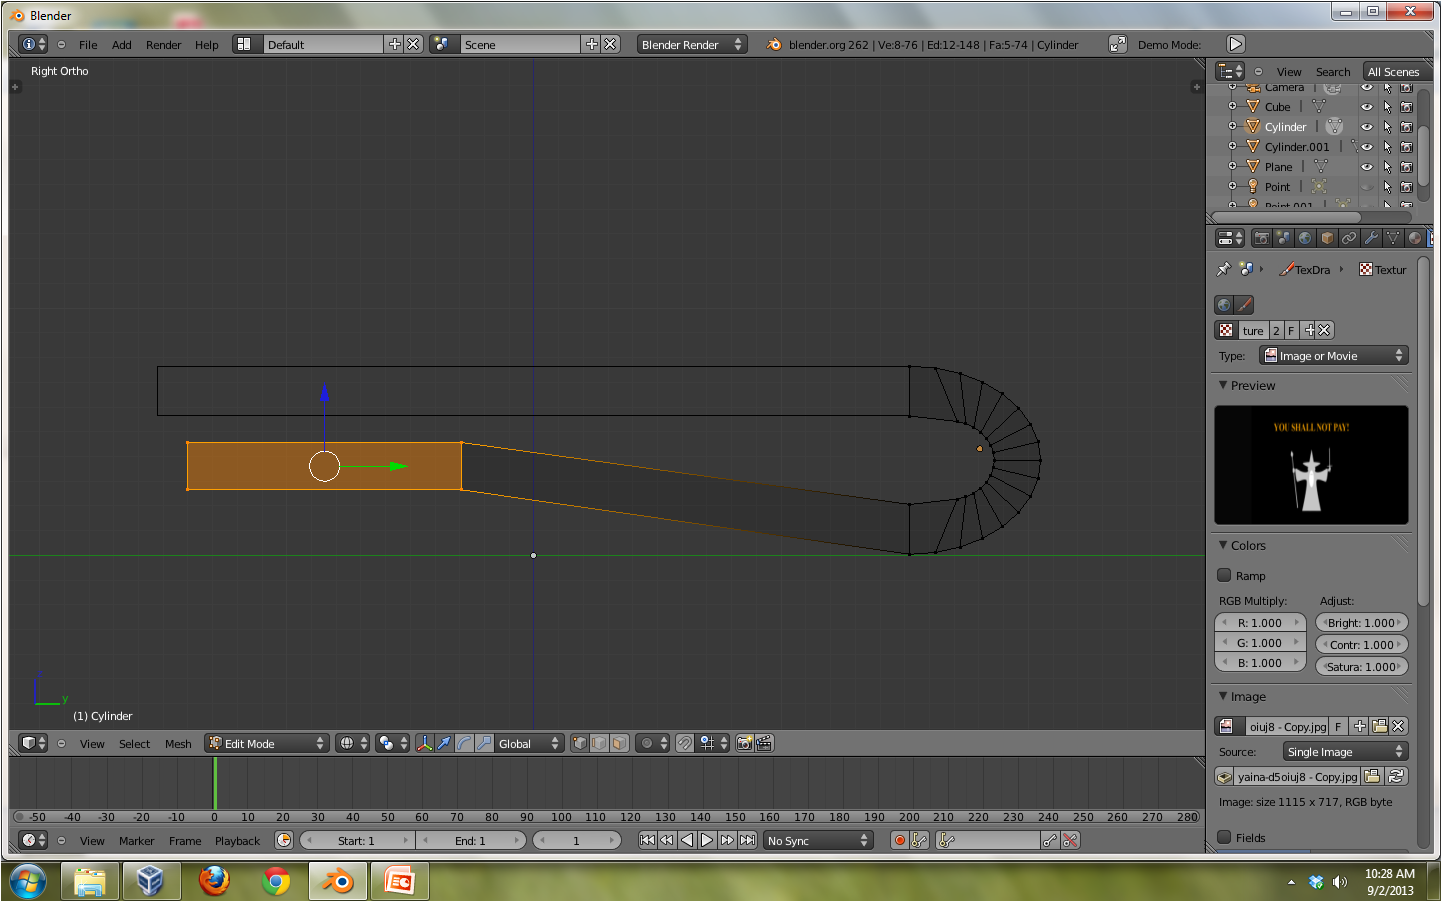The width and height of the screenshot is (1442, 902).
Task: Open the Scene properties tab icon
Action: pyautogui.click(x=1283, y=238)
